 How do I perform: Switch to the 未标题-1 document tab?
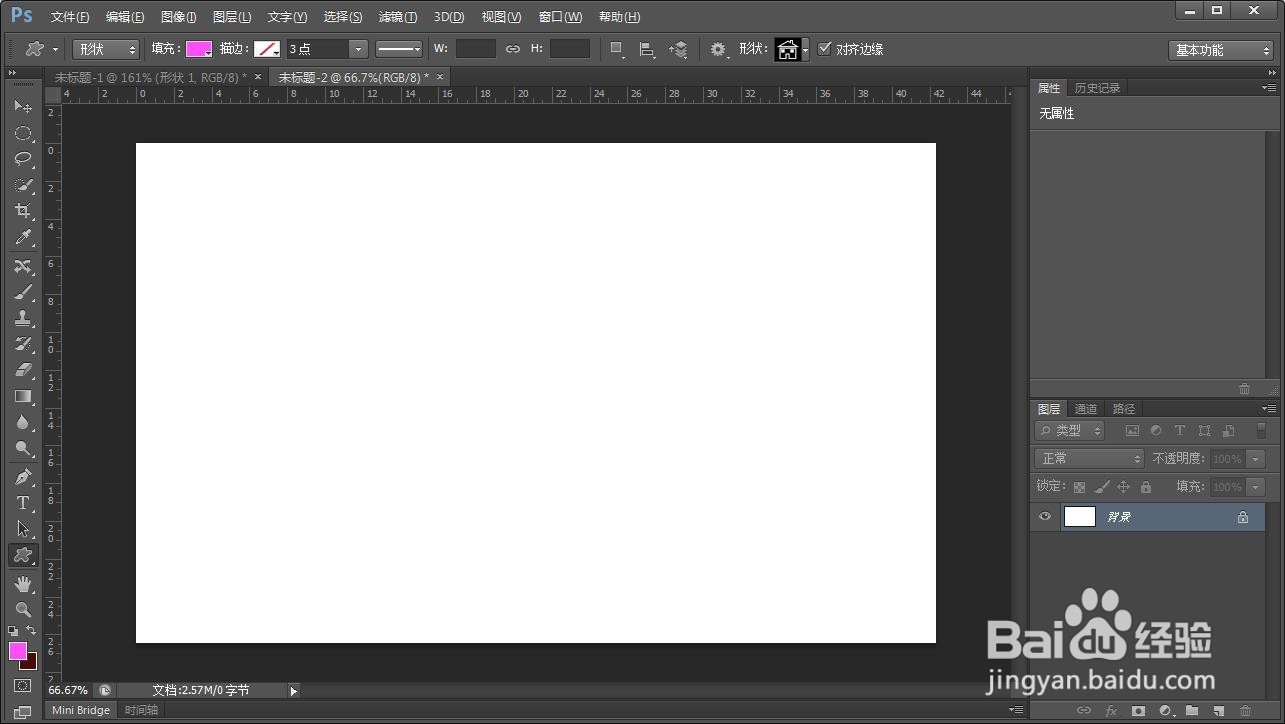[151, 77]
